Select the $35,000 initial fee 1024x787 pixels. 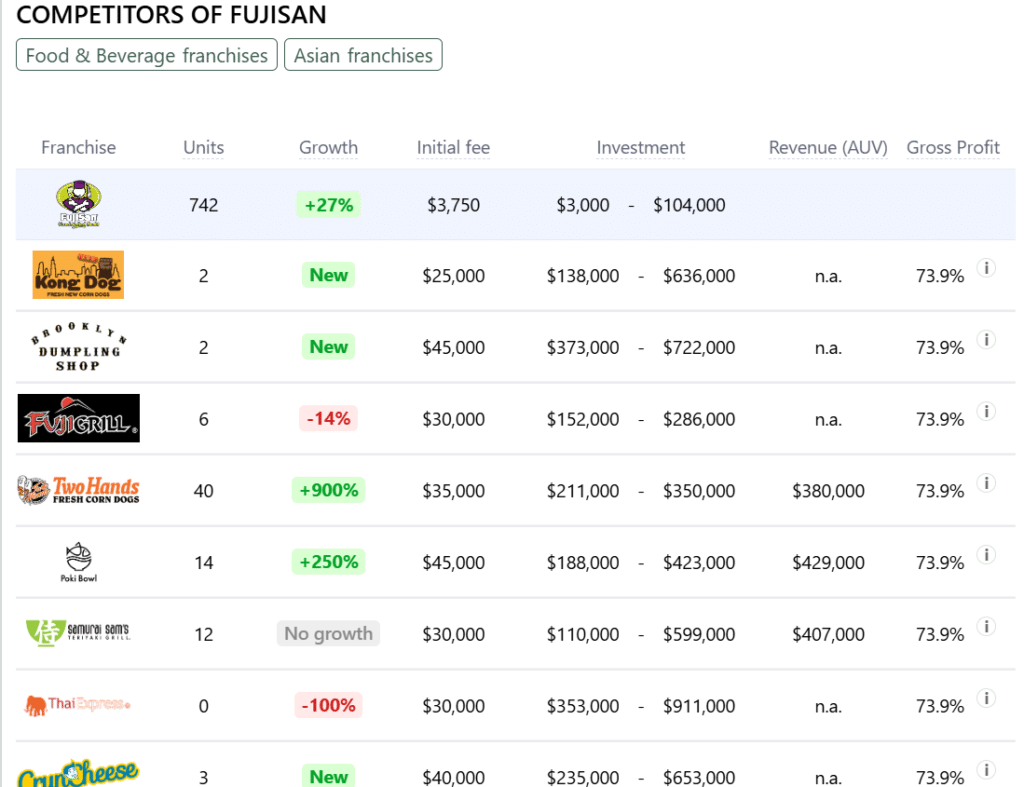coord(453,491)
